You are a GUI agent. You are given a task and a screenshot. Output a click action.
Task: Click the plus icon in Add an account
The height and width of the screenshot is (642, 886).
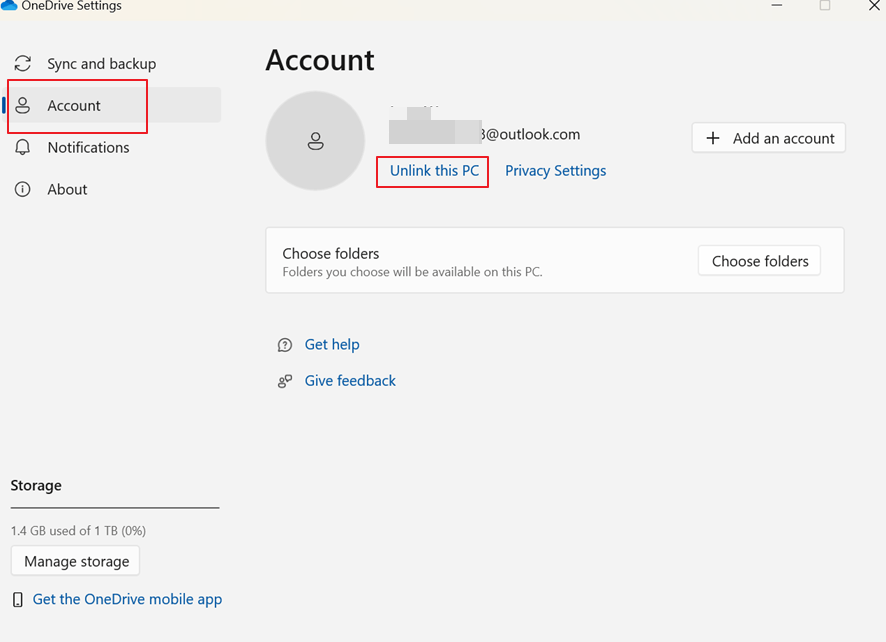coord(713,138)
